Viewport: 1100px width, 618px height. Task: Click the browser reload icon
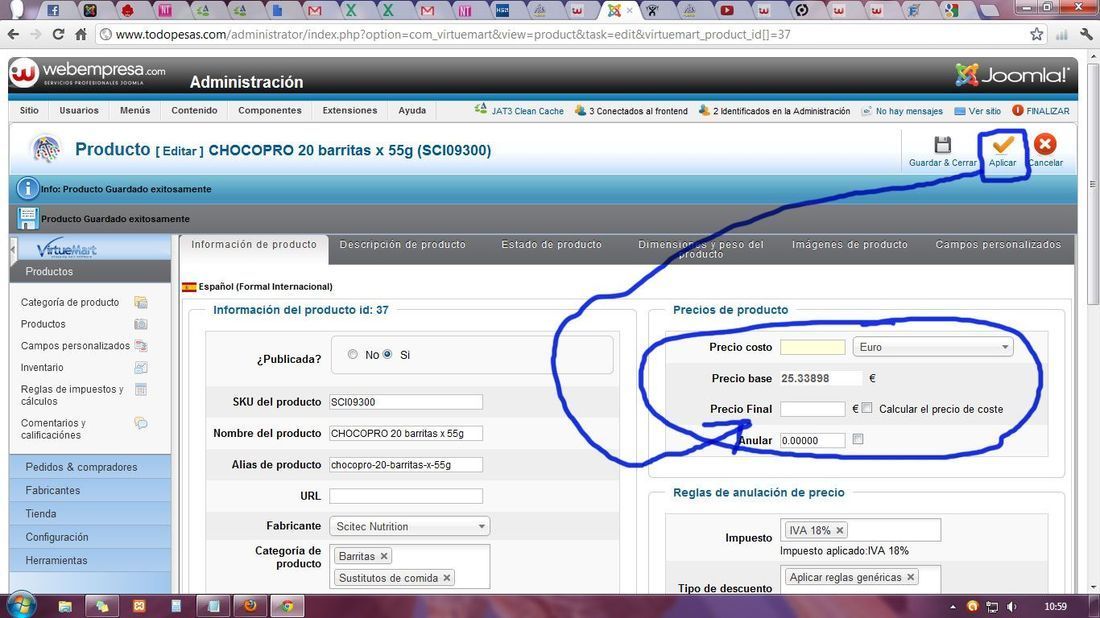pos(58,34)
